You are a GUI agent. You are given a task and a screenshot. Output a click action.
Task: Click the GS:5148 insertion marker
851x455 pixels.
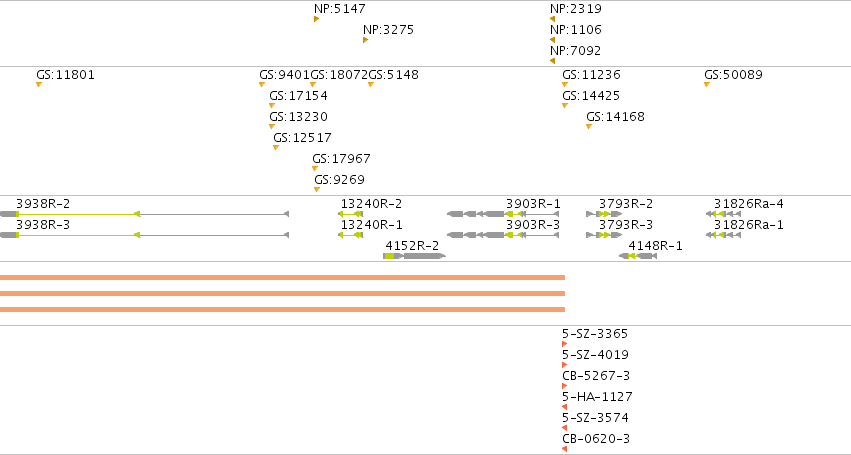pyautogui.click(x=371, y=85)
